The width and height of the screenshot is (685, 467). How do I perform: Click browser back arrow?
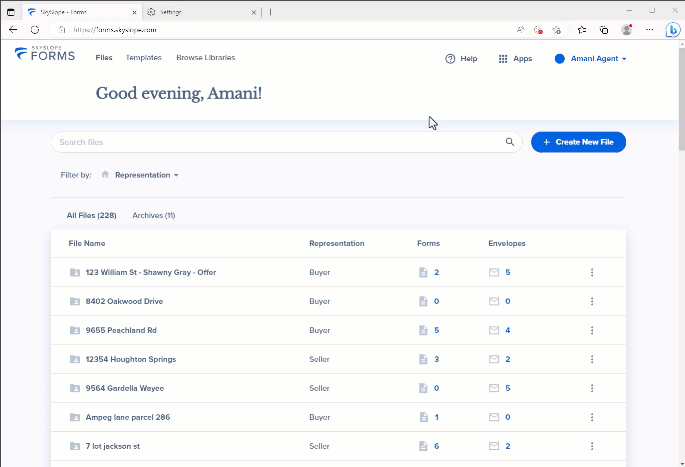click(13, 30)
